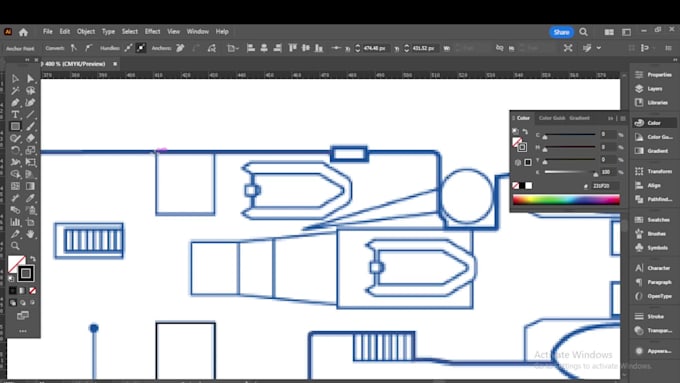Swap fill and stroke in Color panel
680x383 pixels.
tap(525, 131)
